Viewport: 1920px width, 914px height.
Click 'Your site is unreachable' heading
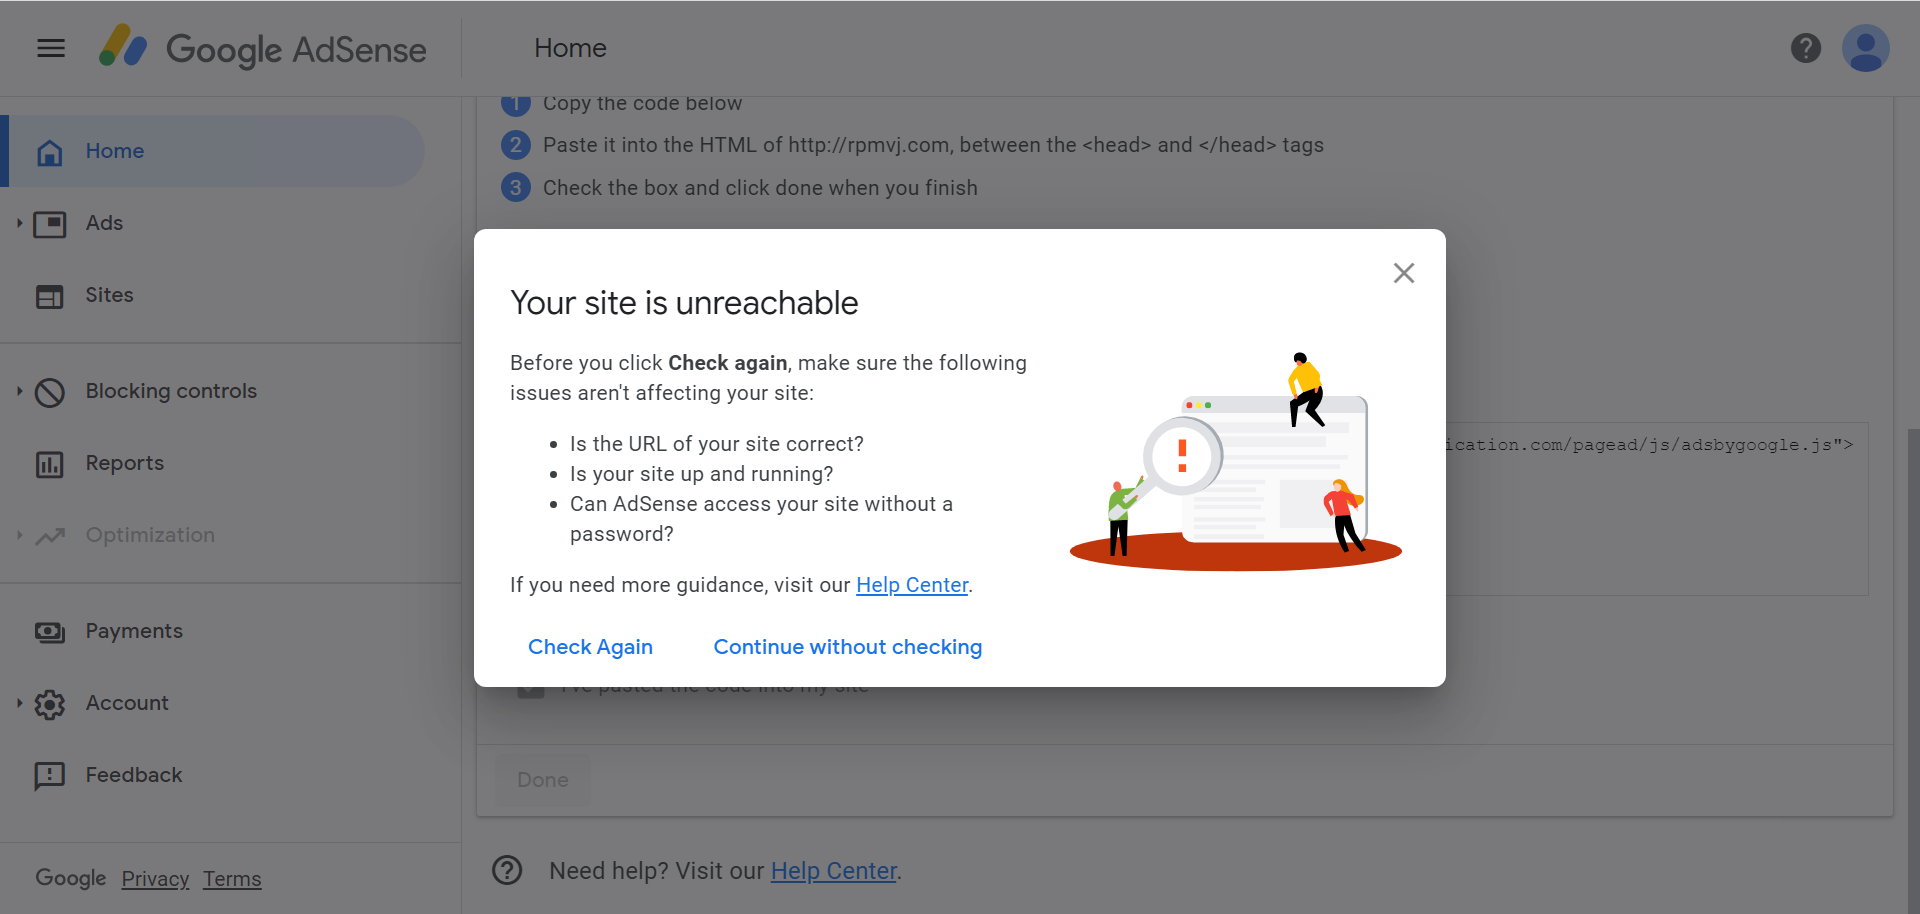pos(684,303)
